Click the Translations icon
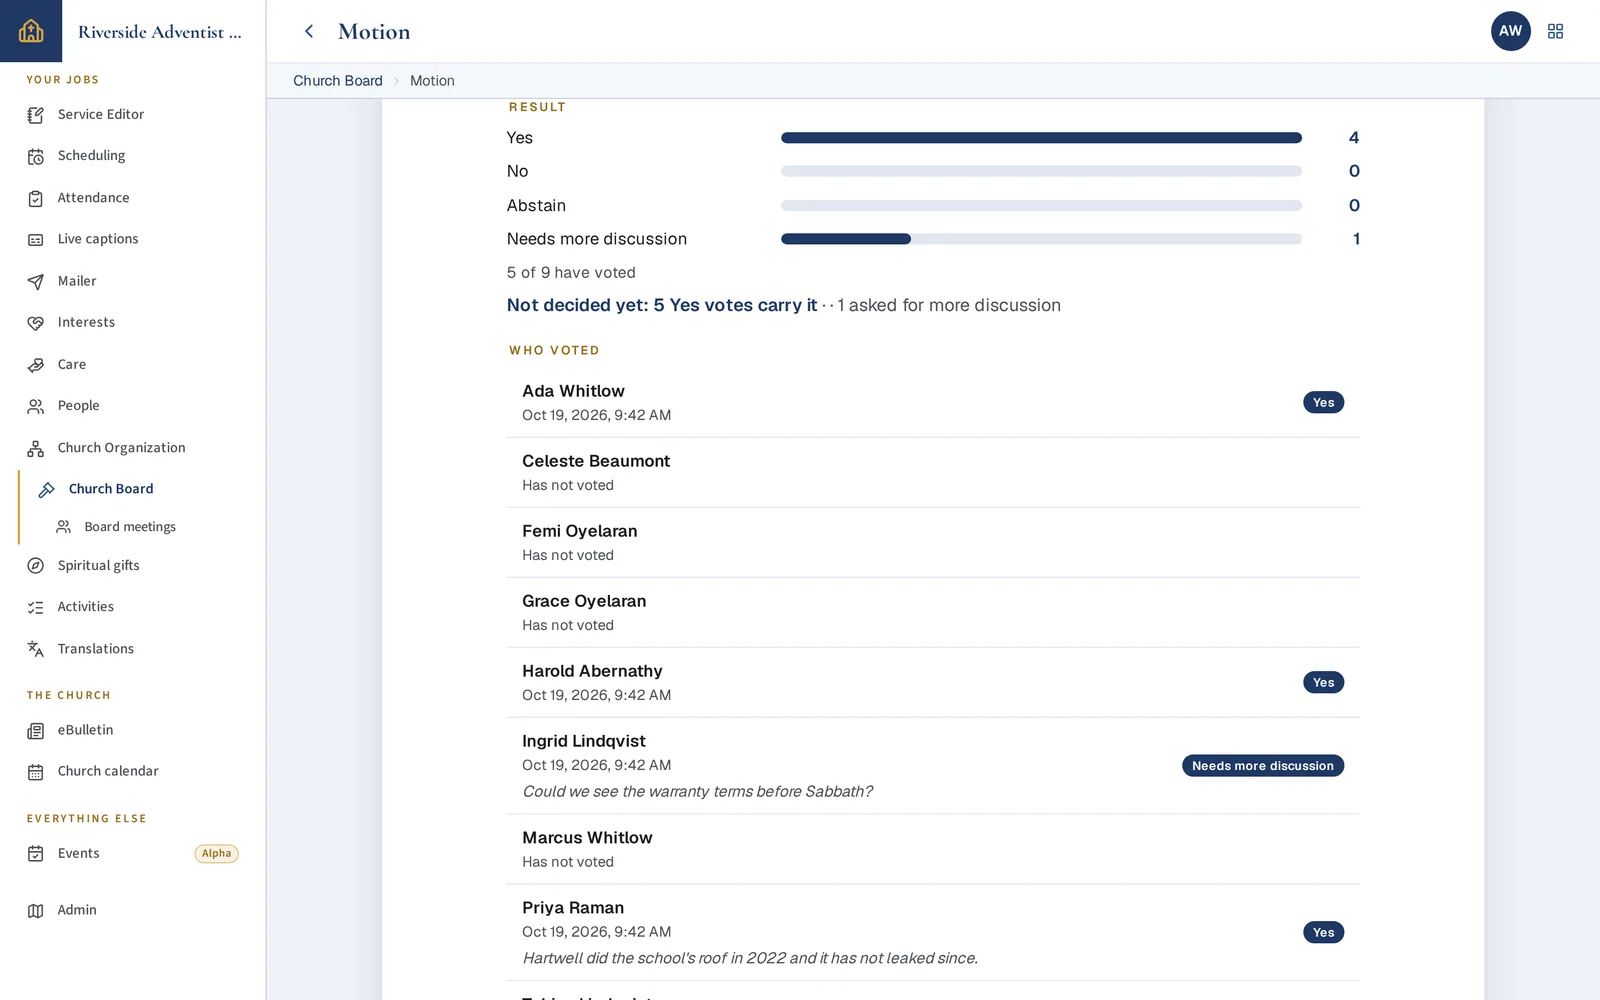This screenshot has width=1600, height=1000. click(36, 649)
